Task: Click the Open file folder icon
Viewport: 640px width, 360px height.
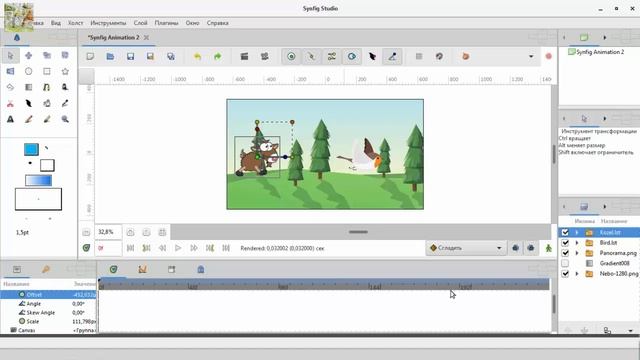Action: tap(110, 56)
